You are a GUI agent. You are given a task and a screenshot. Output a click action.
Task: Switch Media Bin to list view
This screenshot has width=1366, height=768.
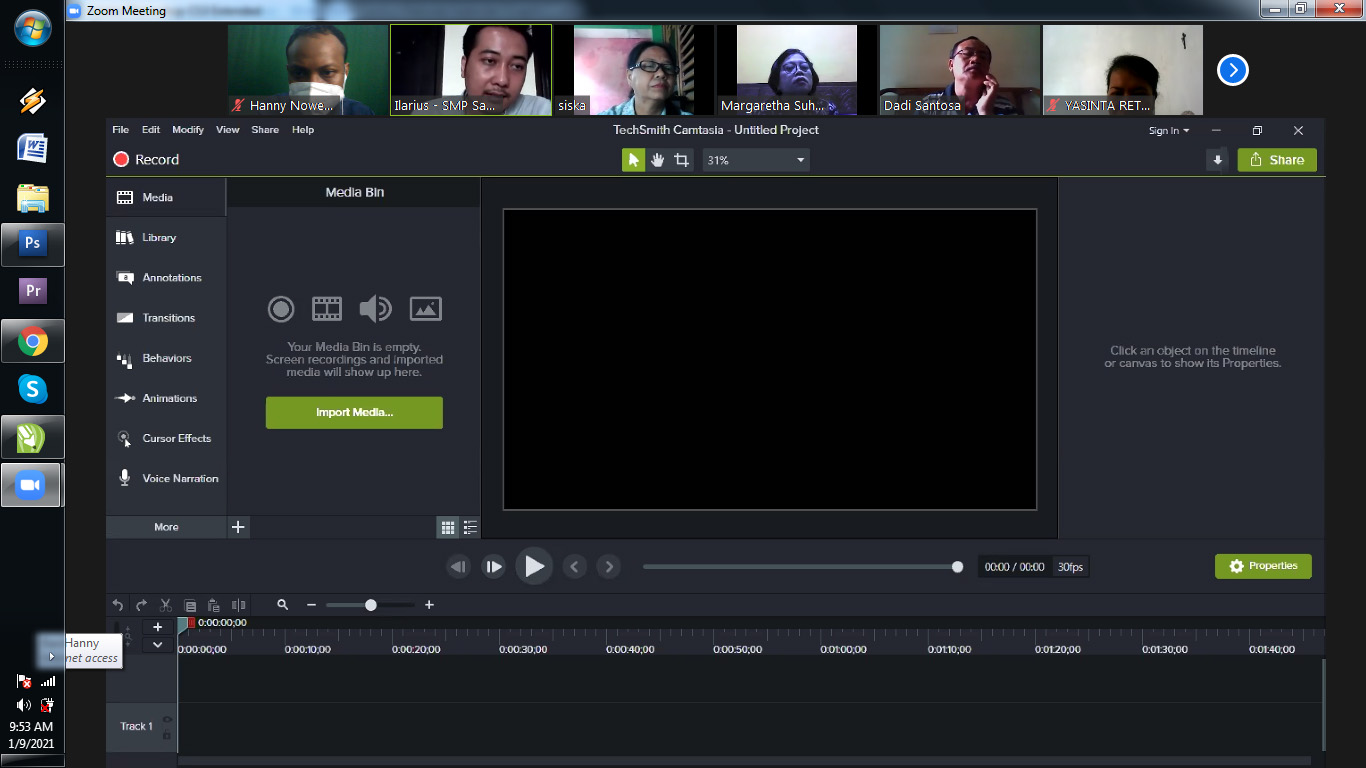(470, 527)
